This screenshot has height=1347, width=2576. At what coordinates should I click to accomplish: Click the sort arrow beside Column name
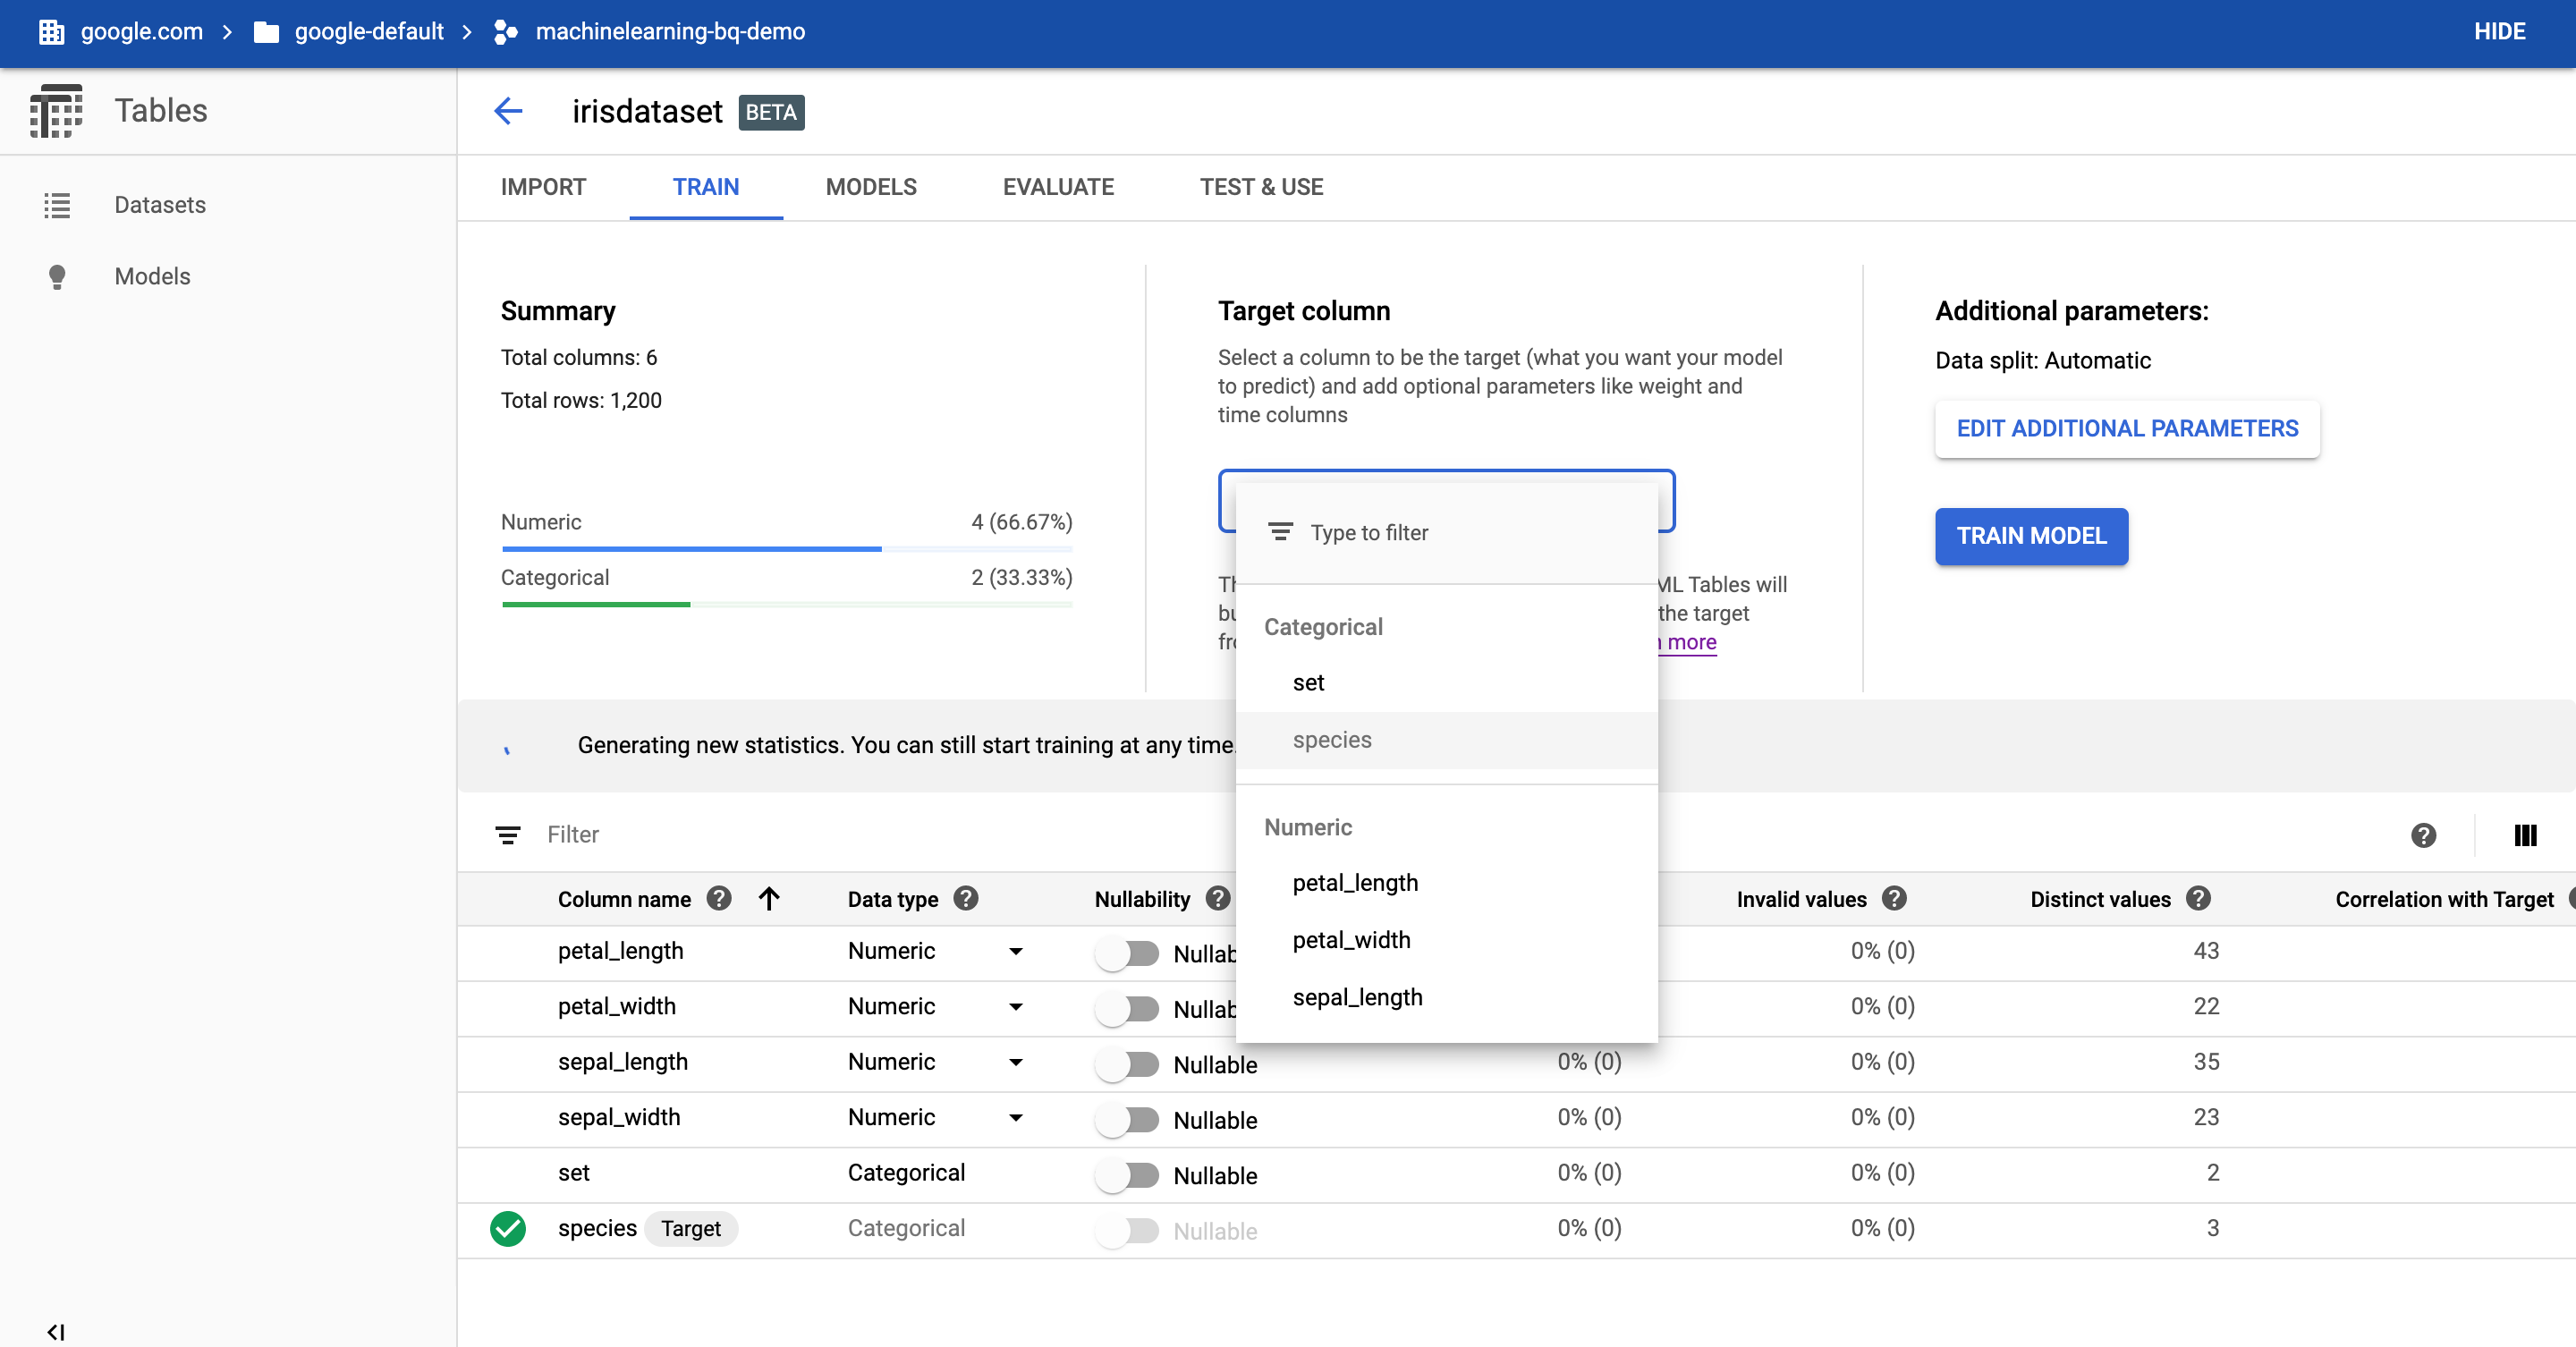click(x=769, y=899)
